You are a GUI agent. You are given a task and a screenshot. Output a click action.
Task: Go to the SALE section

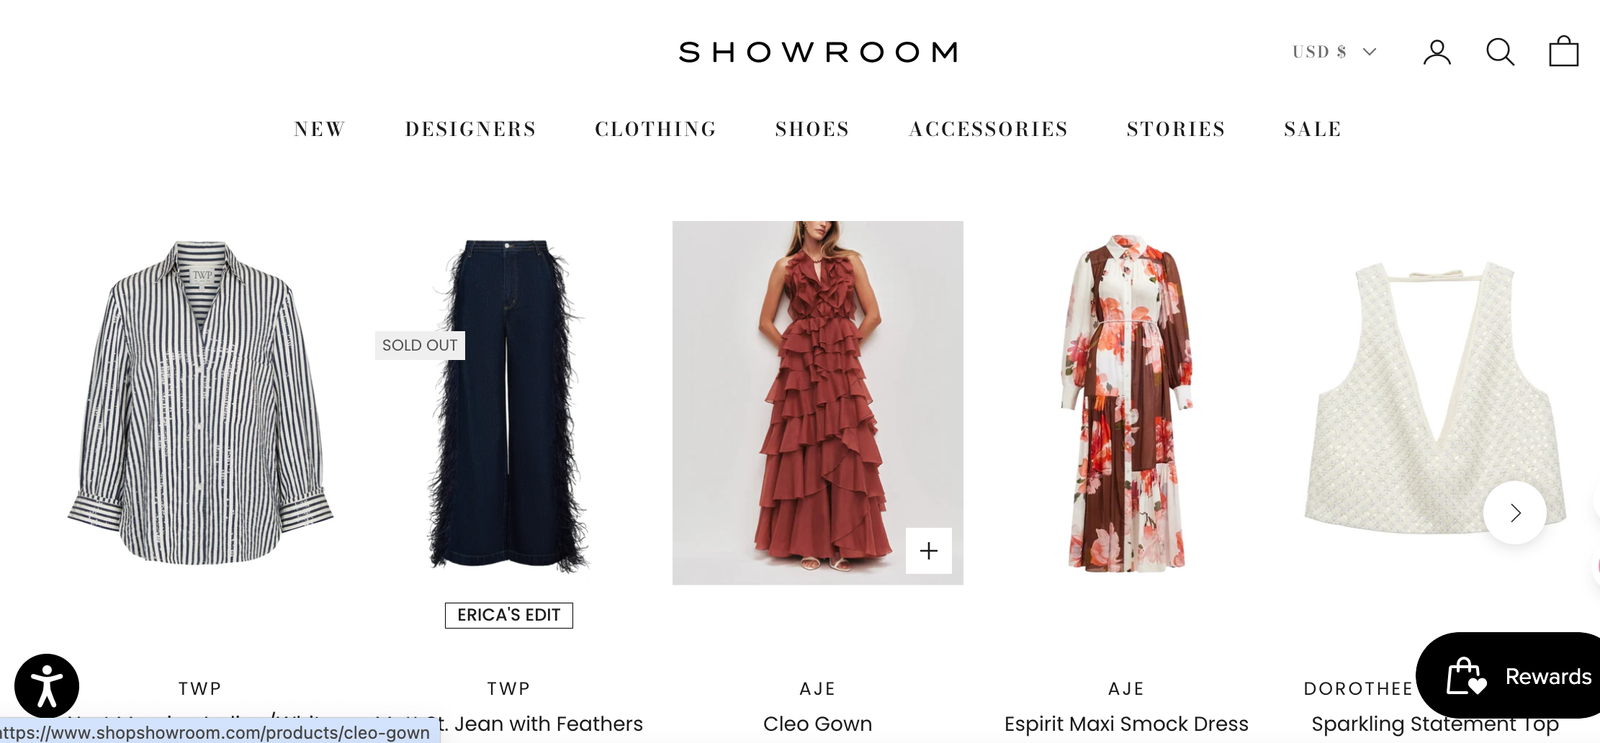1313,129
